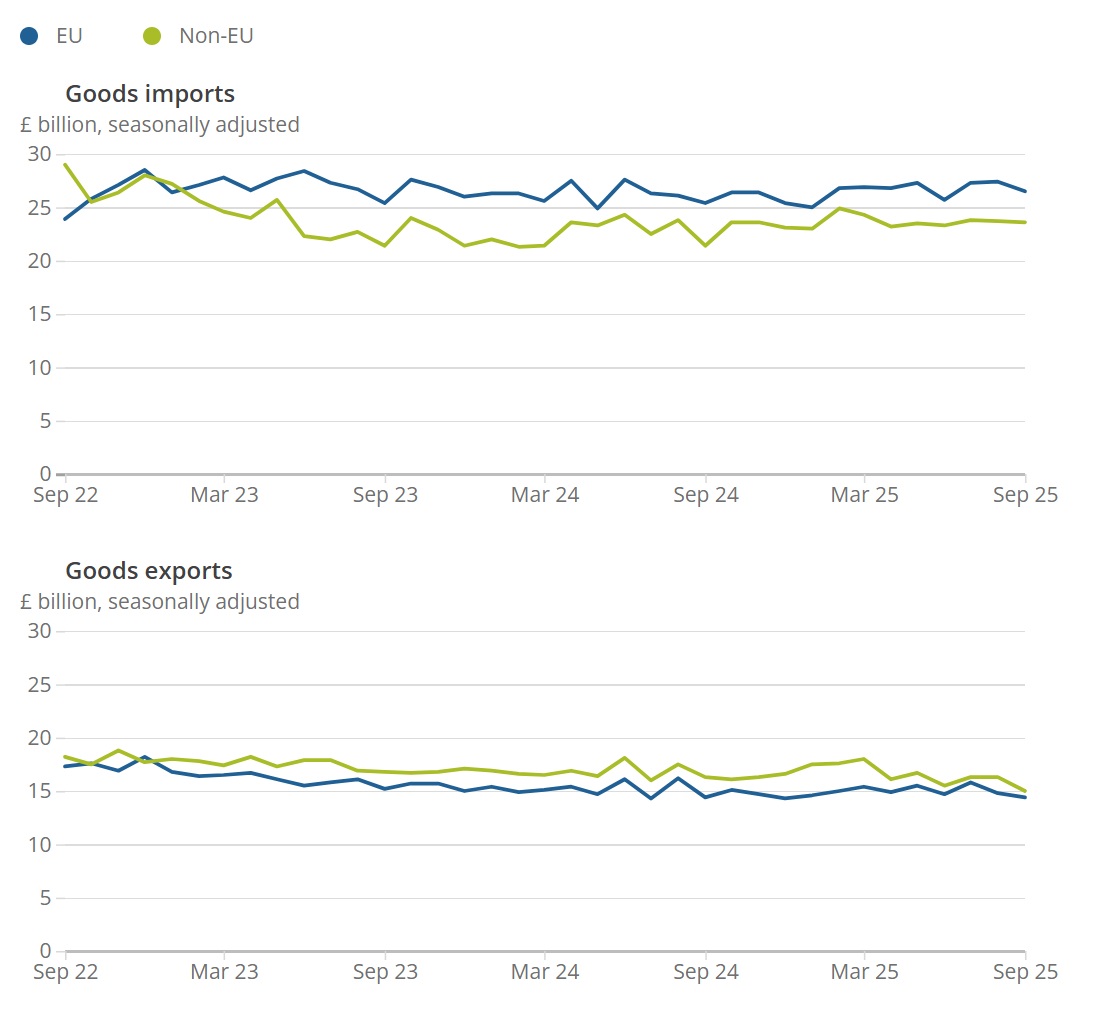1108x1011 pixels.
Task: Click the green Non-EU legend dot
Action: tap(152, 36)
